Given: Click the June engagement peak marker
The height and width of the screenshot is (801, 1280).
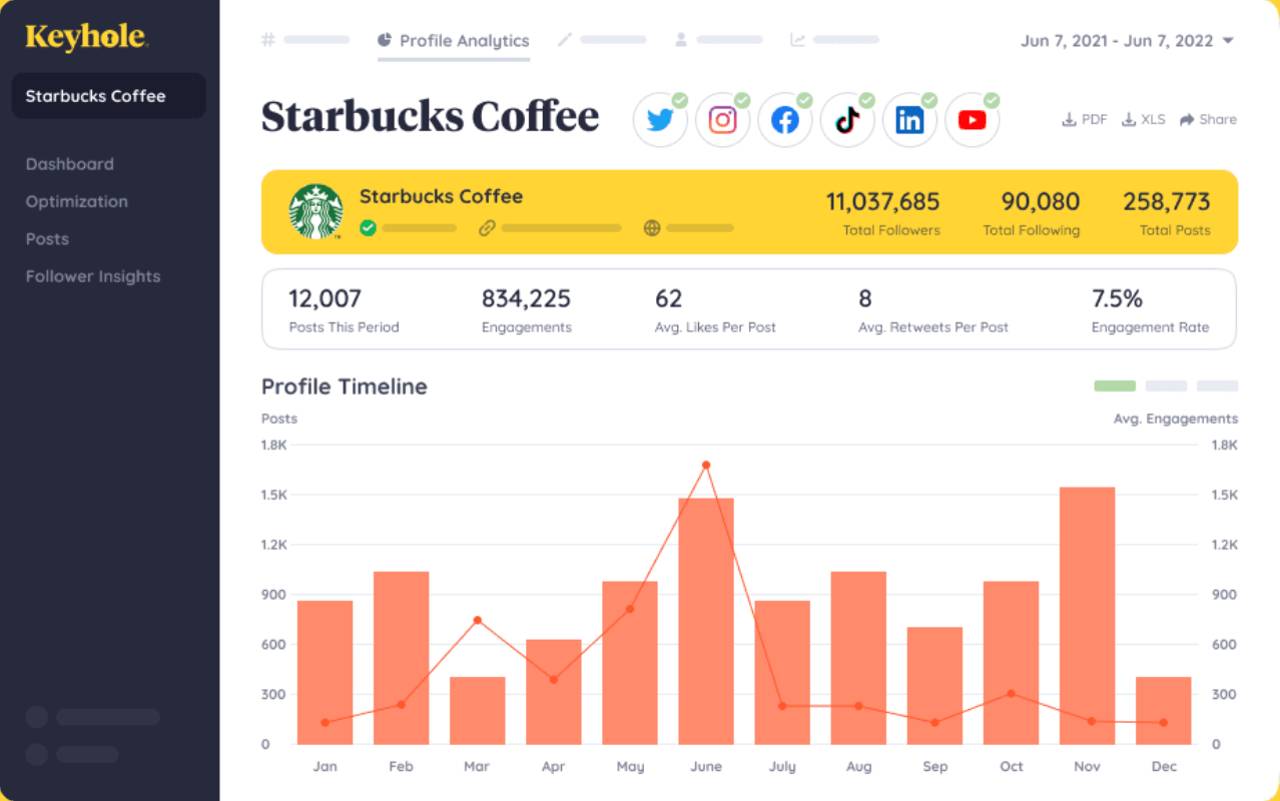Looking at the screenshot, I should point(707,464).
